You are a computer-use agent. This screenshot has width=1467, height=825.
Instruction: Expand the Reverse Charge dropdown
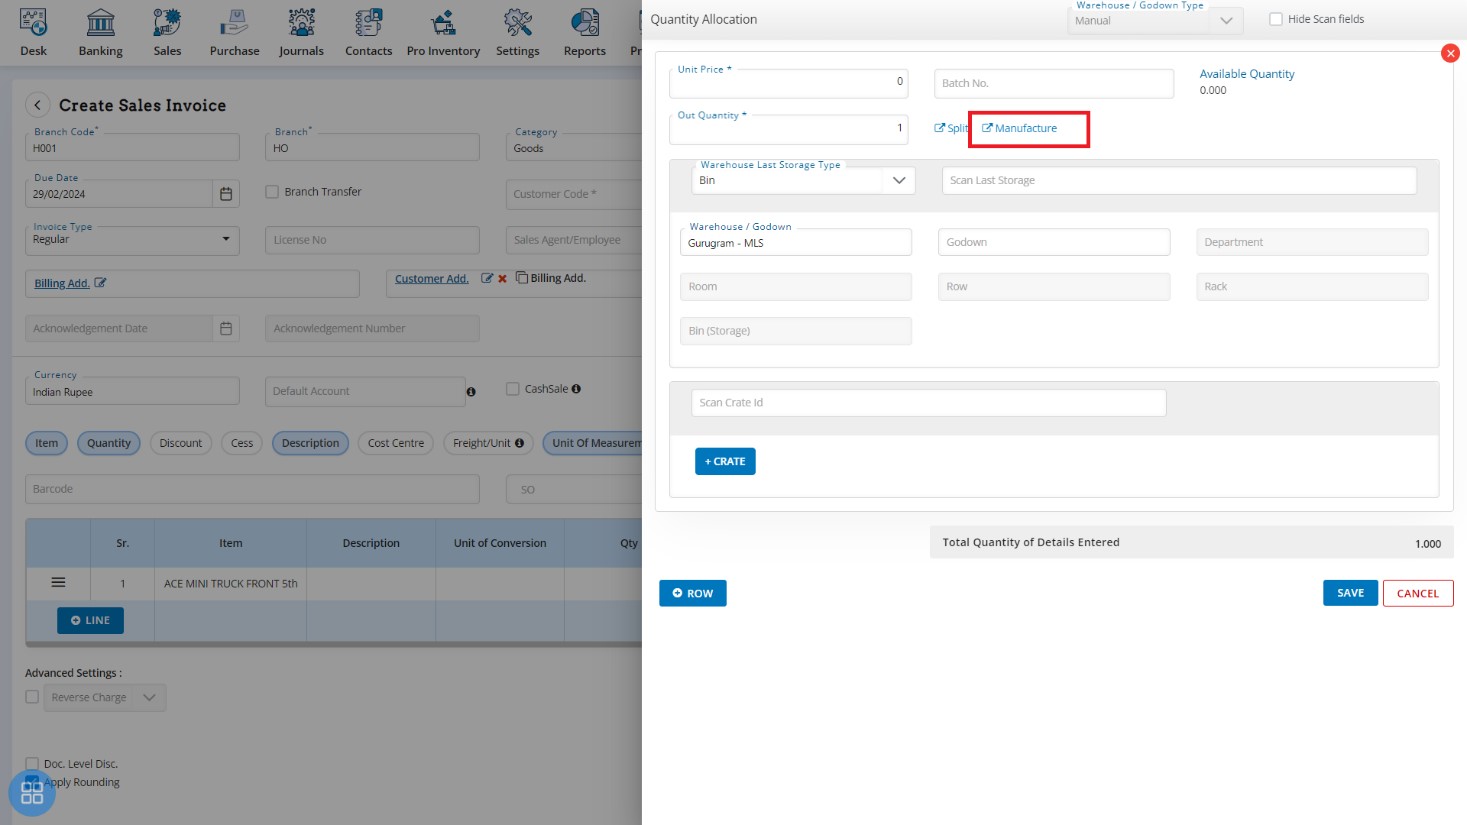149,697
